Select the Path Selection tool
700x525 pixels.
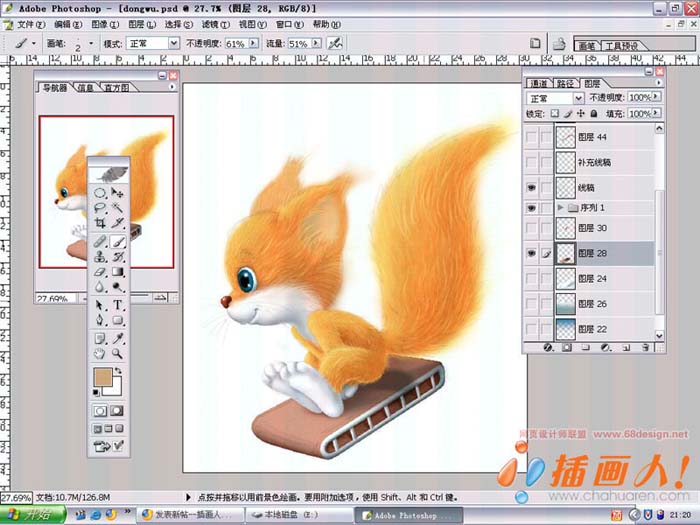[100, 305]
